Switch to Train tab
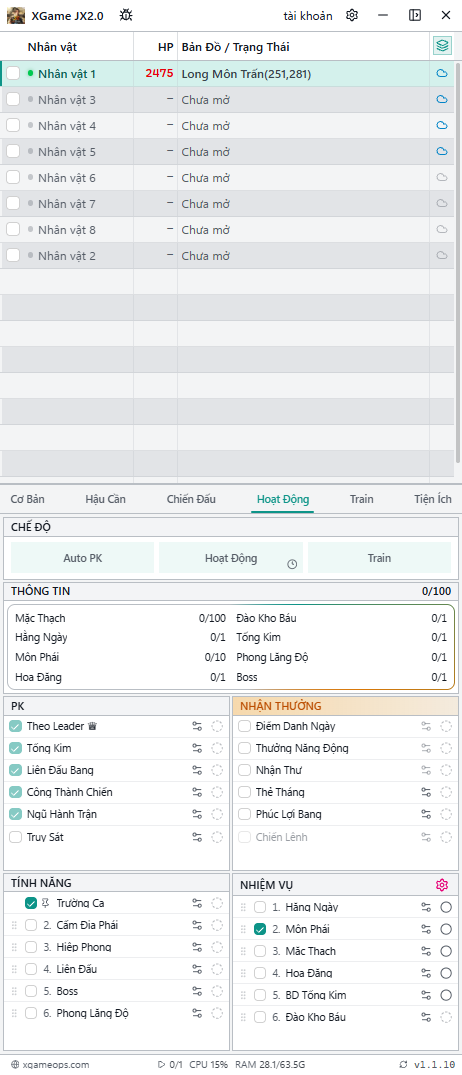 click(x=361, y=499)
